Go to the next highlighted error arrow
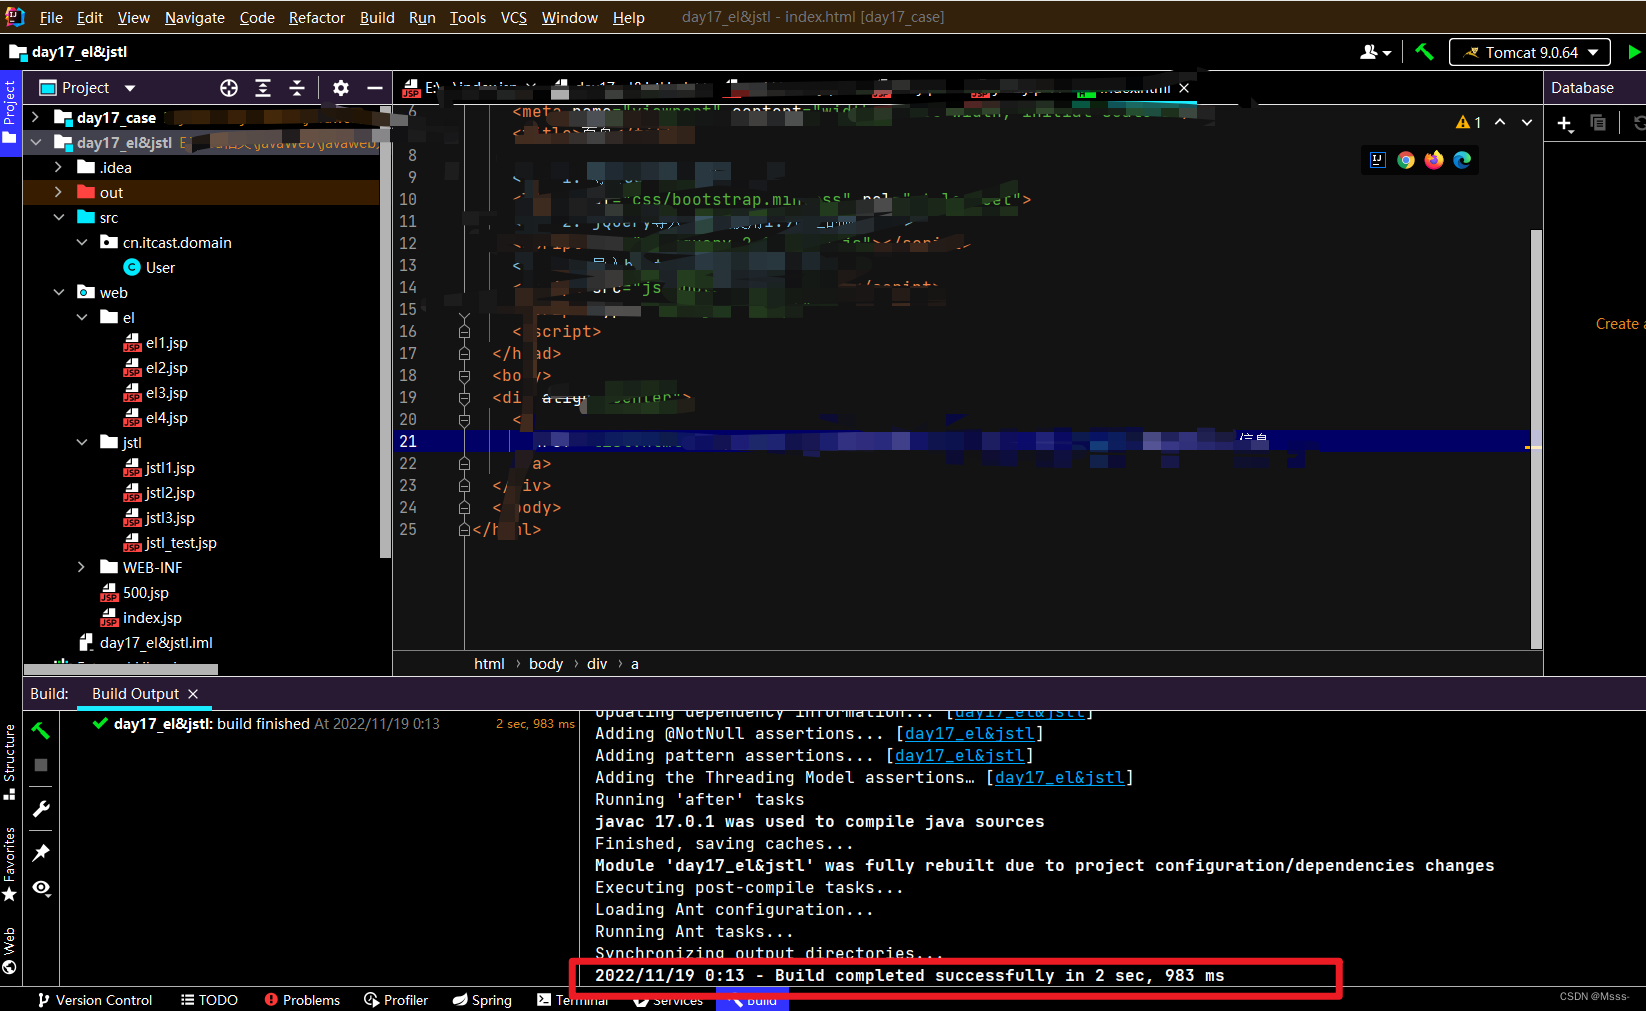 [x=1527, y=122]
